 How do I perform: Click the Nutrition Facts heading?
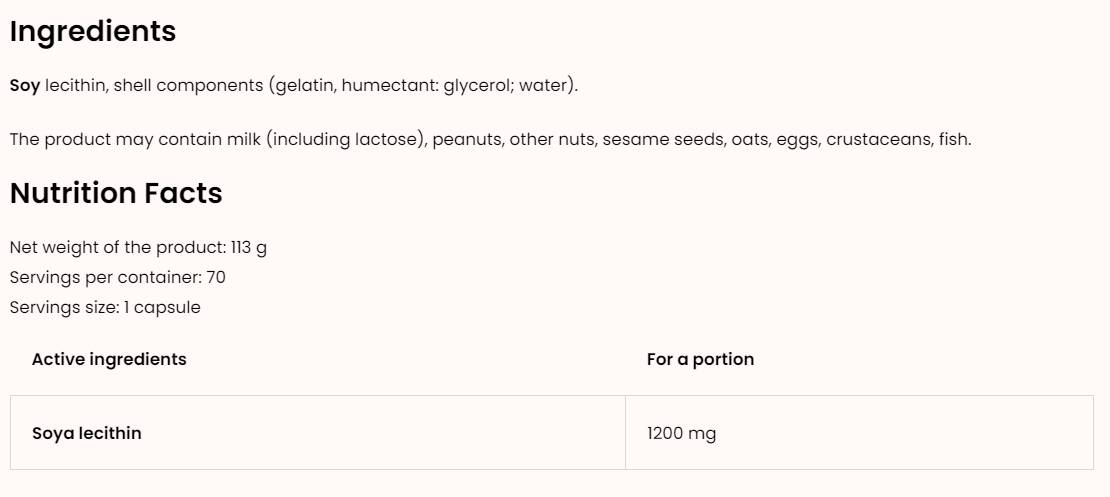click(116, 193)
